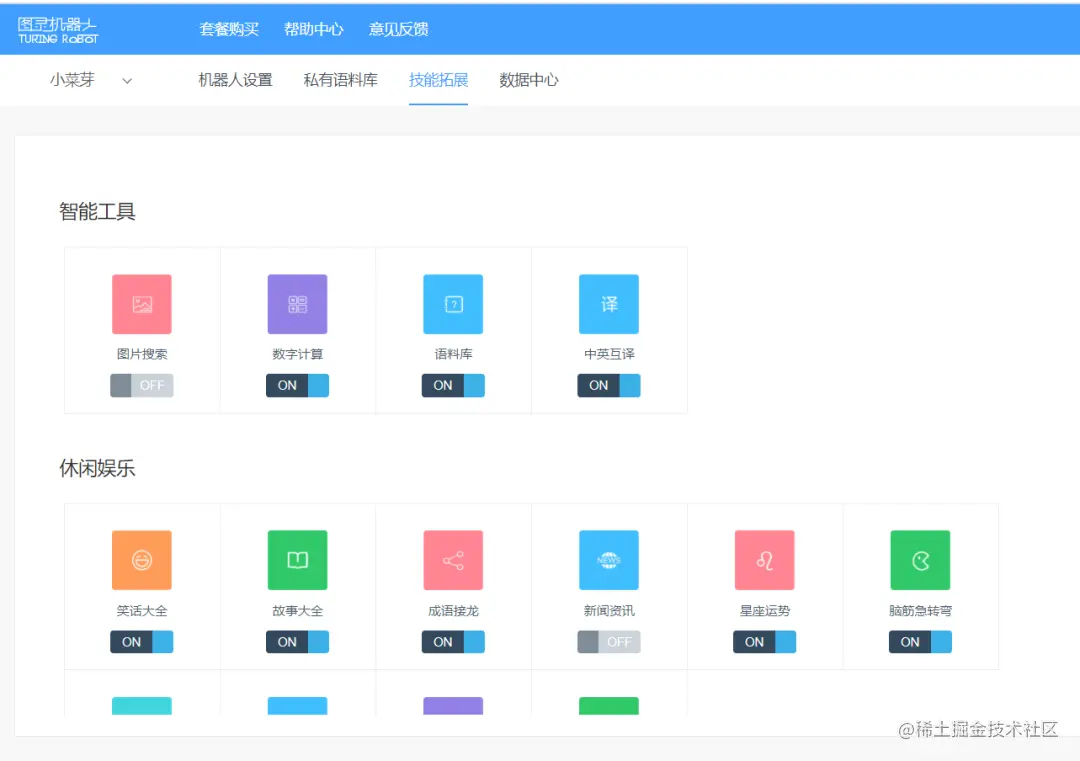Open the 成语接龙 share icon
1080x761 pixels.
pyautogui.click(x=453, y=560)
